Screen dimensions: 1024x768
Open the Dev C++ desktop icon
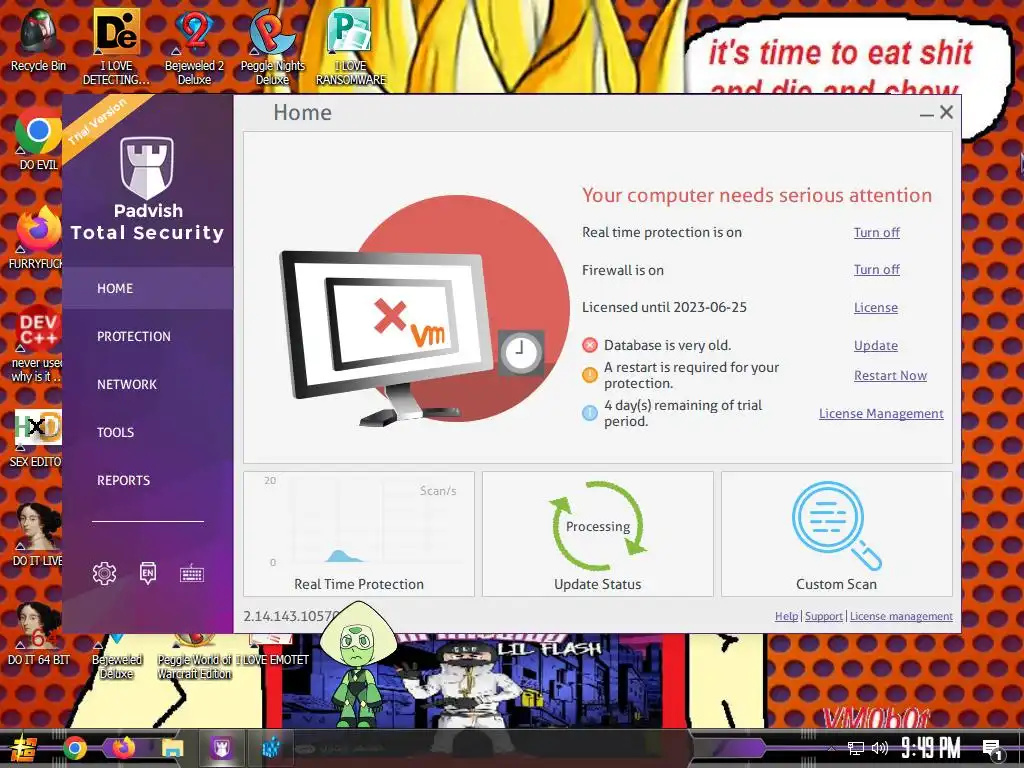click(x=38, y=343)
